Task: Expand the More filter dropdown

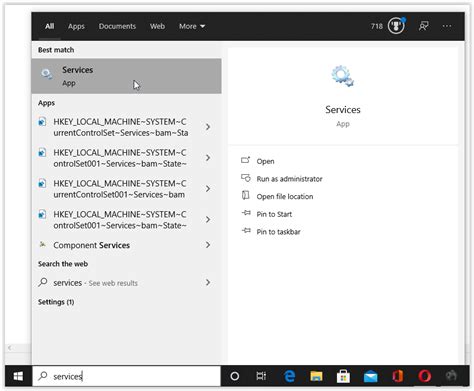Action: [192, 26]
